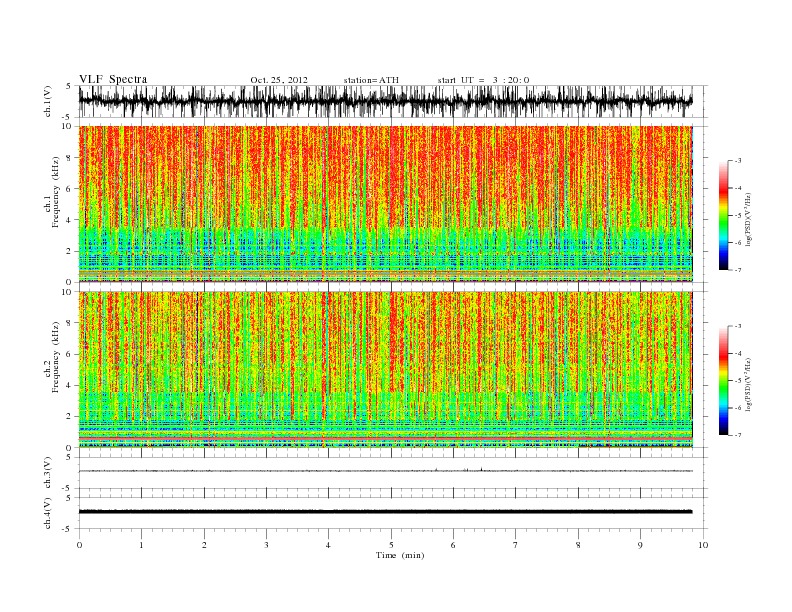Select the "Time (min)" x-axis label

[x=400, y=555]
